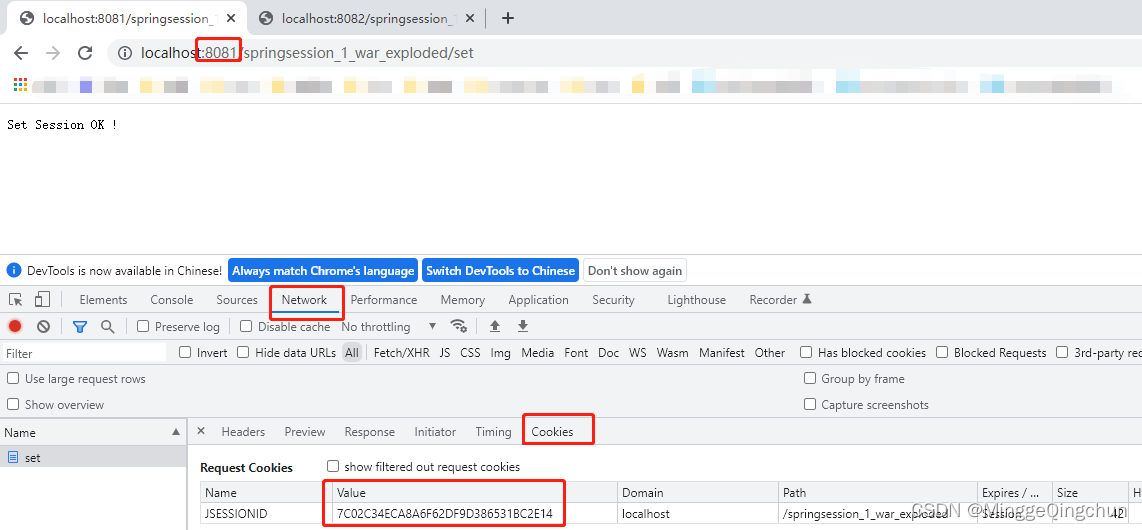Tick the Hide data URLs checkbox
Screen dimensions: 1142x530
tap(243, 352)
